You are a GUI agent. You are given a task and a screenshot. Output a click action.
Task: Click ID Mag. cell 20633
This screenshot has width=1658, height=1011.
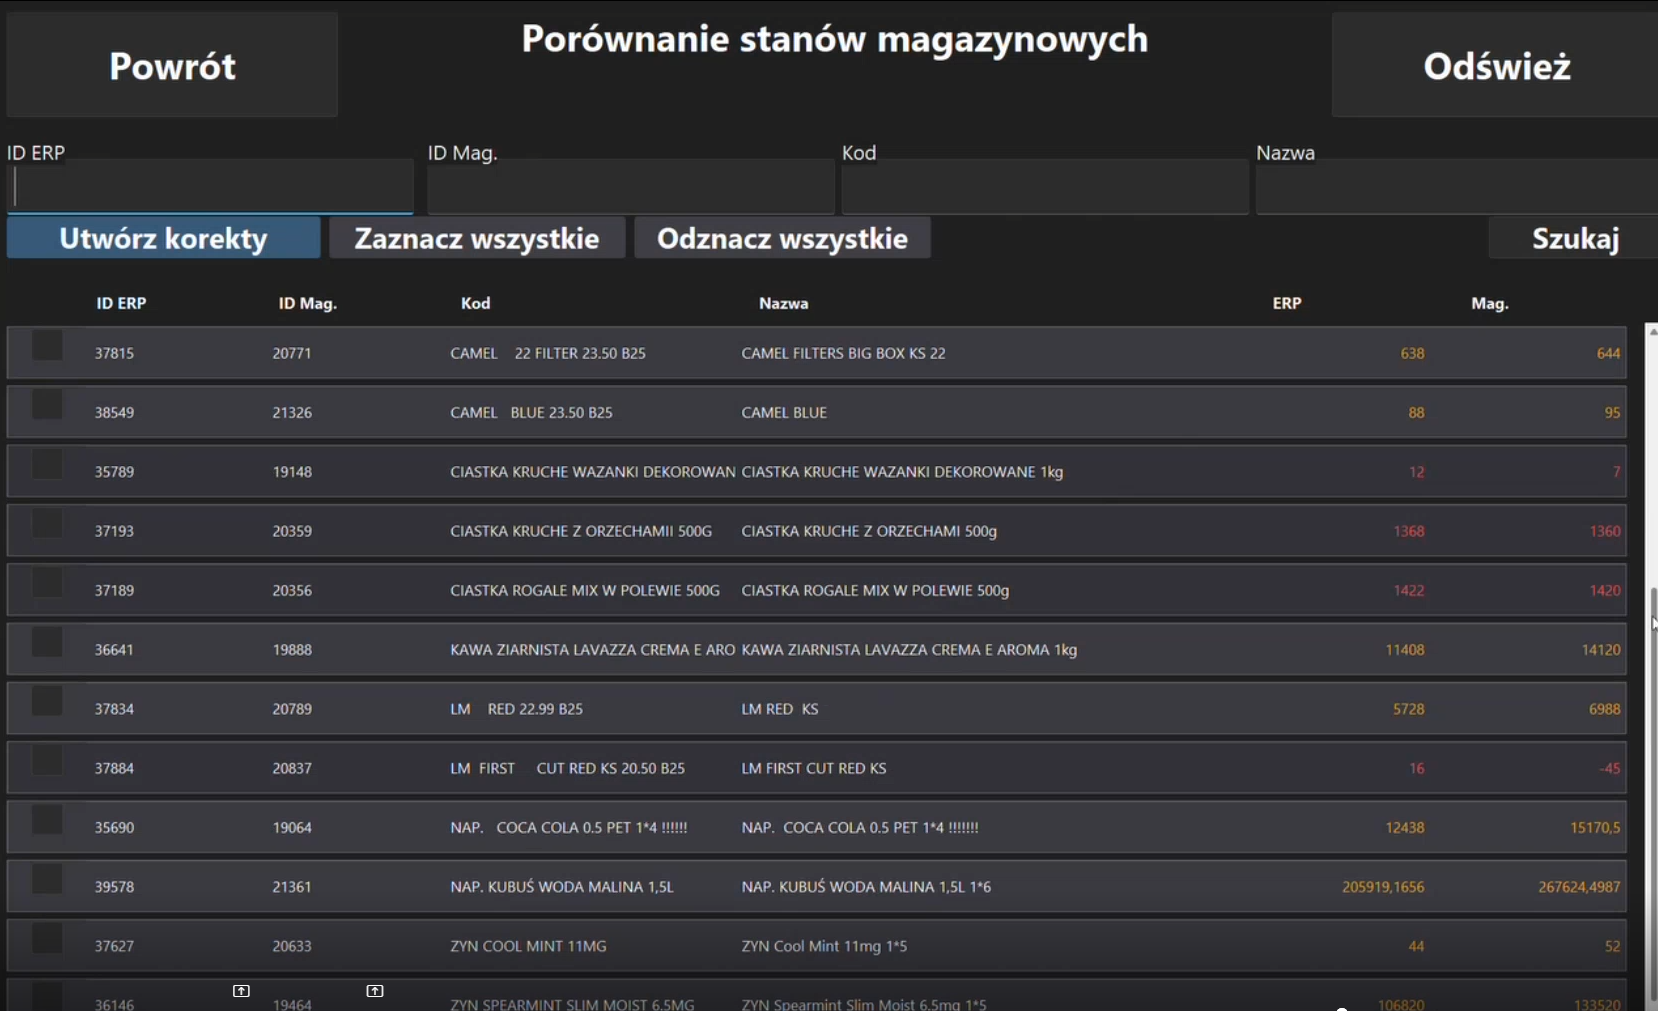point(292,946)
